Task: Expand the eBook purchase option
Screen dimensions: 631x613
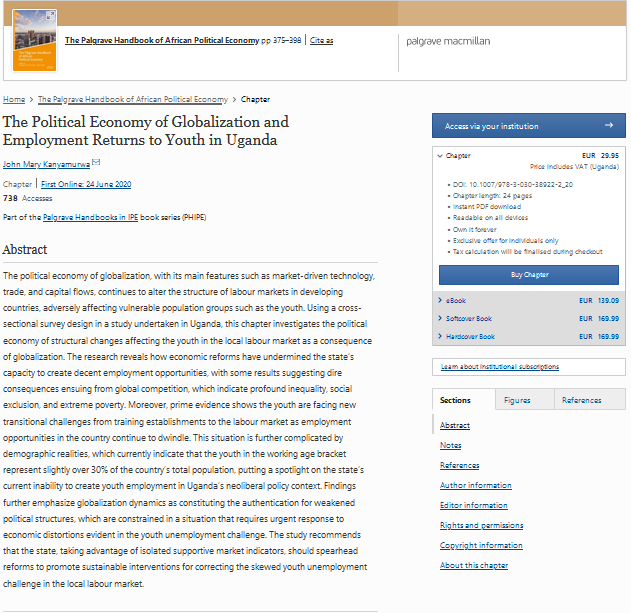Action: [x=441, y=300]
